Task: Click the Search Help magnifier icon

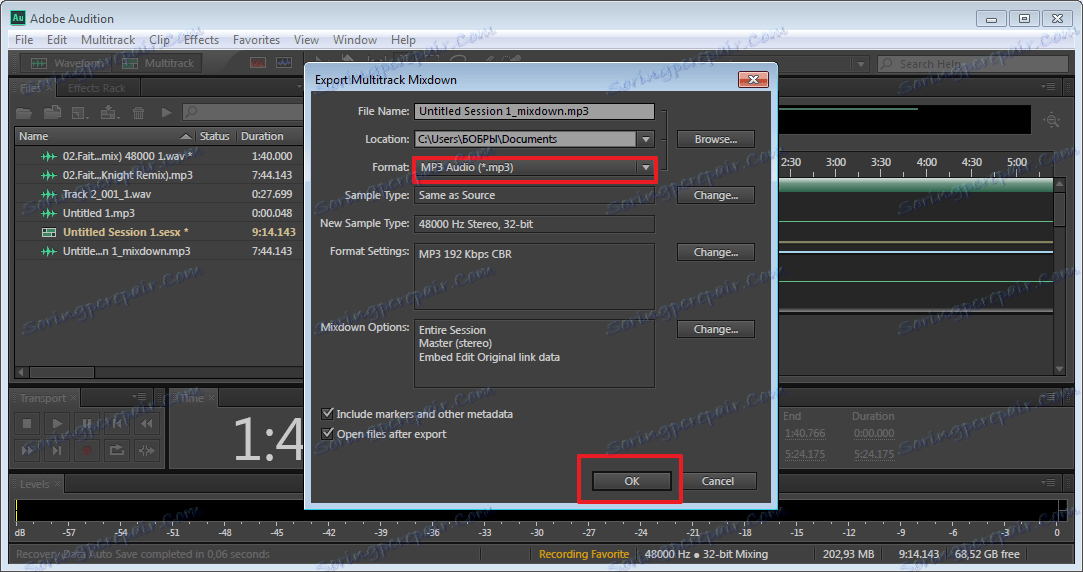Action: 886,64
